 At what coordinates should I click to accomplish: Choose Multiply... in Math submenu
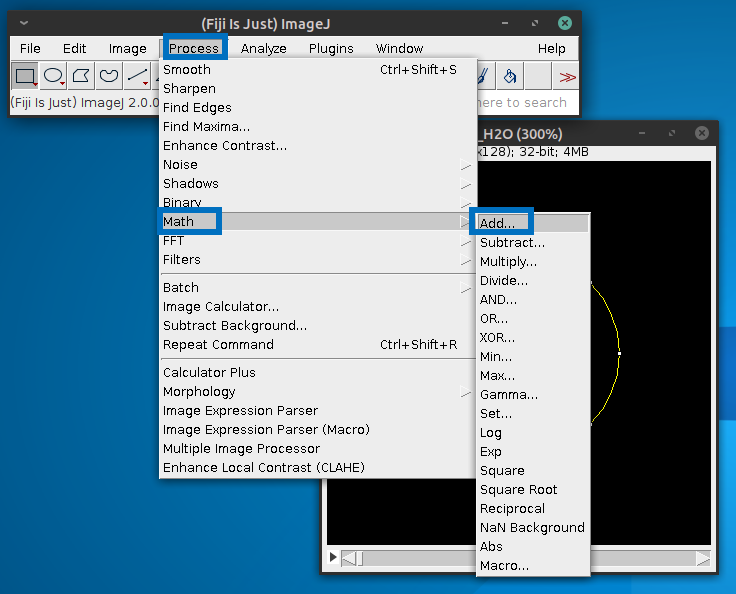pyautogui.click(x=533, y=262)
